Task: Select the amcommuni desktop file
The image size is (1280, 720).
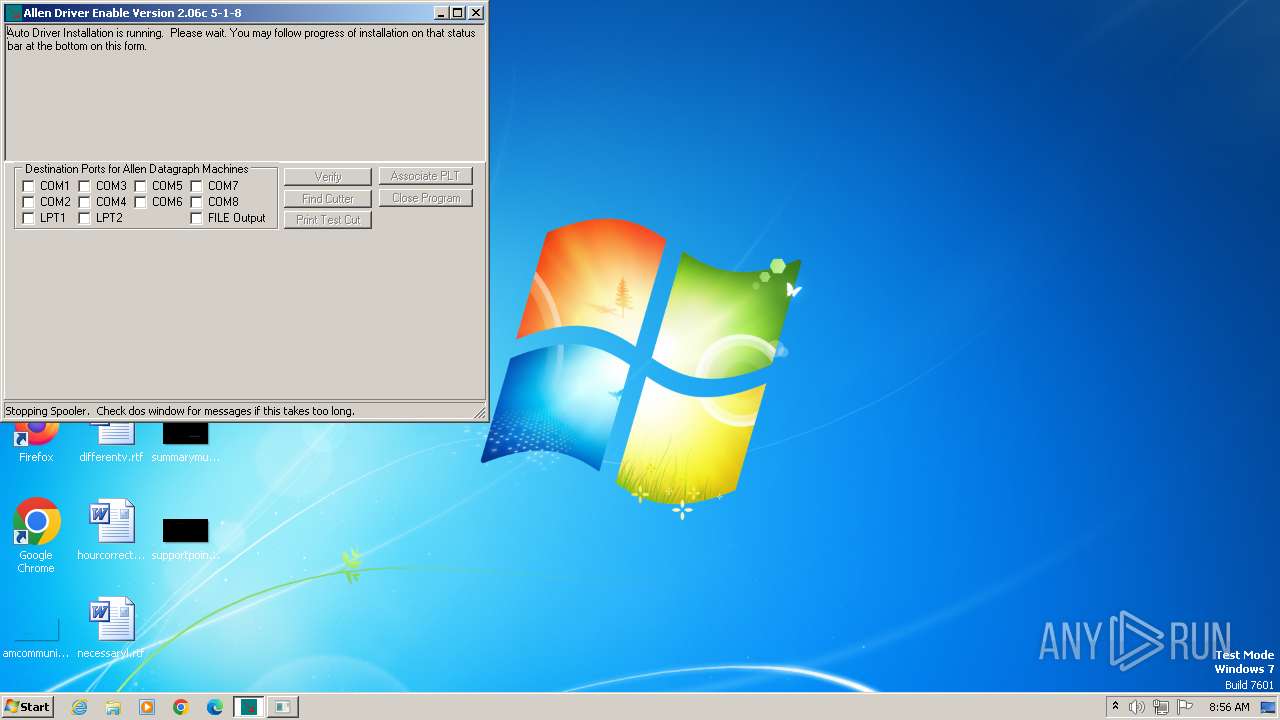Action: pyautogui.click(x=36, y=638)
